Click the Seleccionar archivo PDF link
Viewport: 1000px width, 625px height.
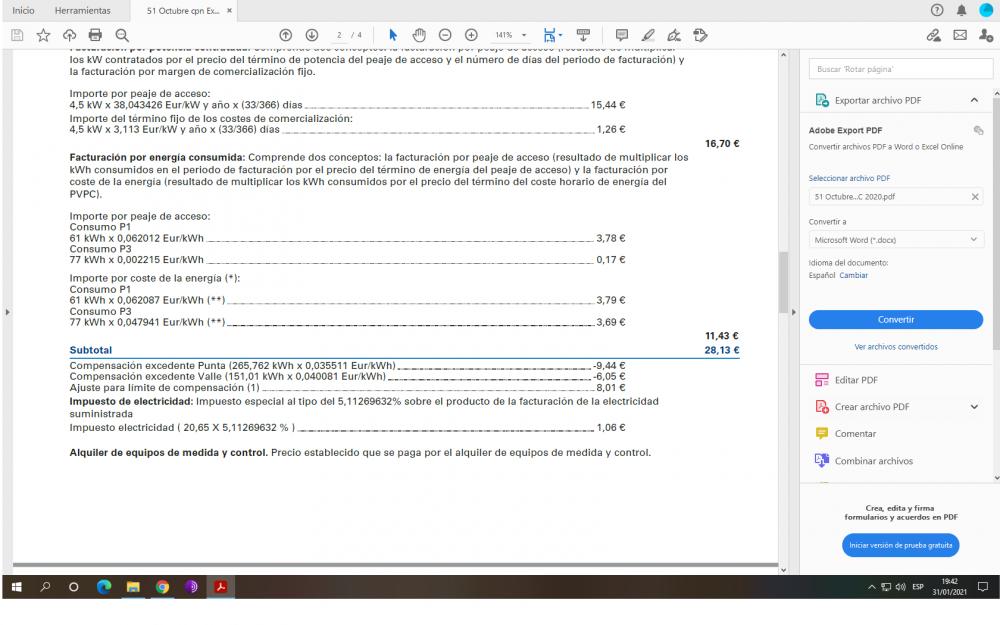849,178
